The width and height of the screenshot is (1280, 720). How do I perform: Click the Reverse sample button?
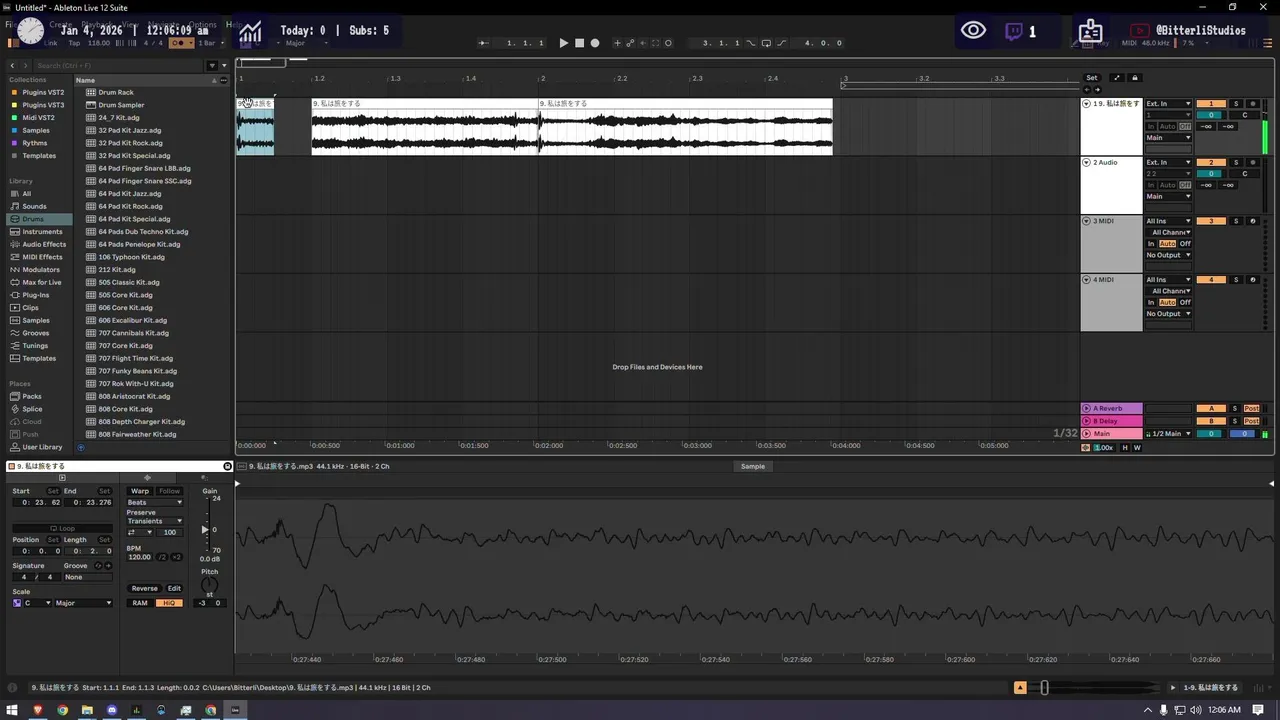[144, 588]
